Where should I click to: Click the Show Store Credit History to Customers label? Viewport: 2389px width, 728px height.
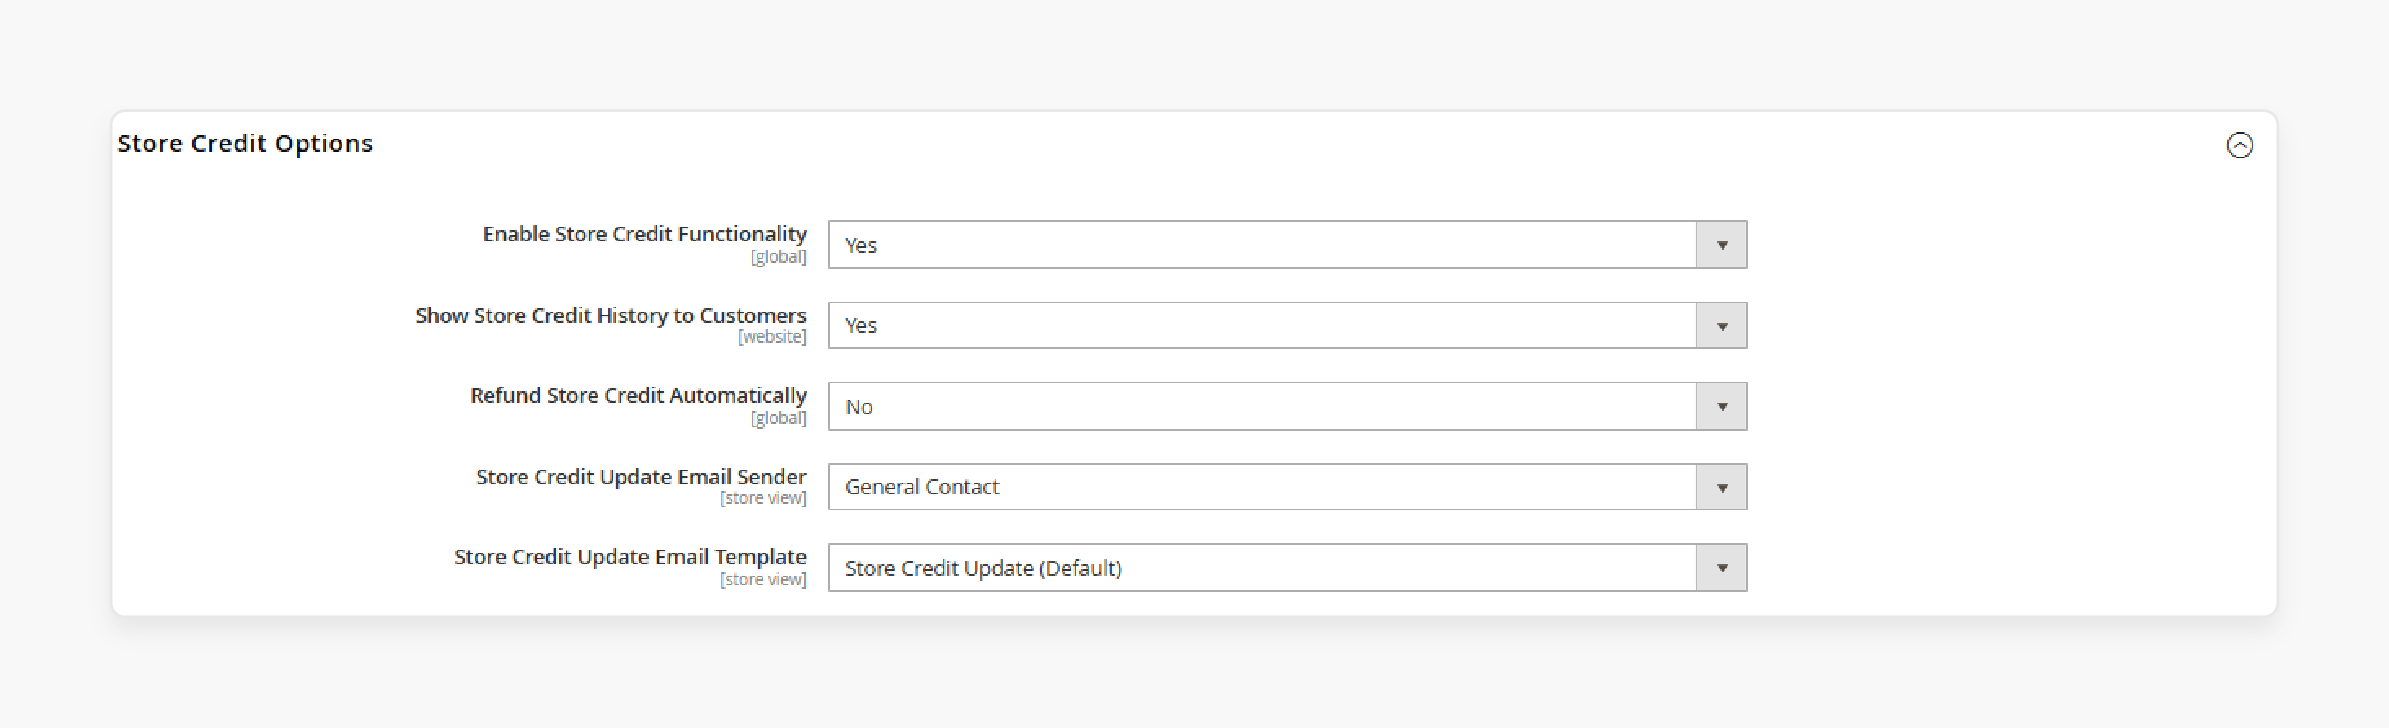pos(610,316)
